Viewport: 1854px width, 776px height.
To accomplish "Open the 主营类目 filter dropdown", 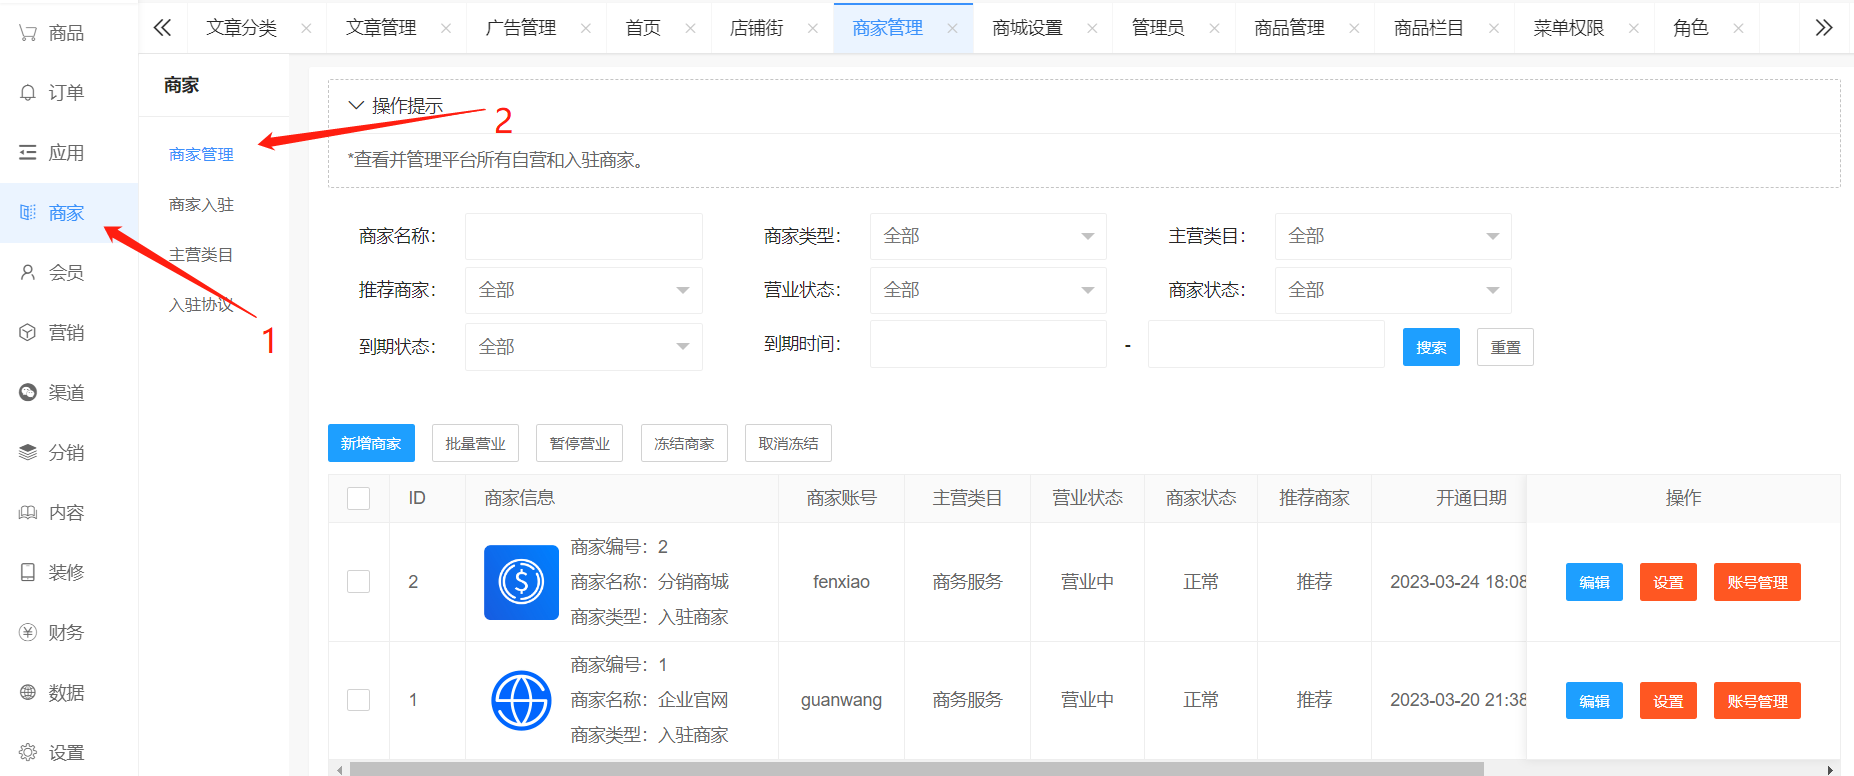I will point(1393,236).
